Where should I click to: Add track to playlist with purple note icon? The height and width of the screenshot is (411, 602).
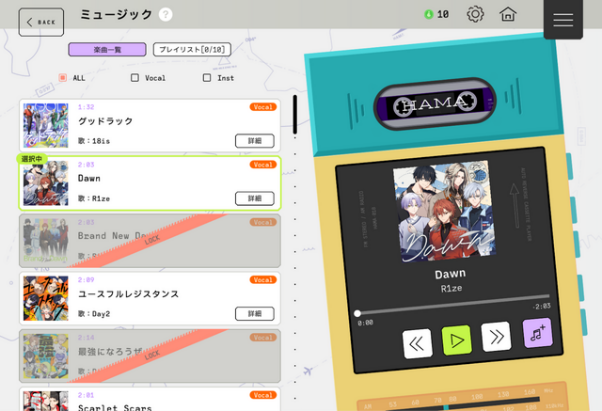click(538, 333)
